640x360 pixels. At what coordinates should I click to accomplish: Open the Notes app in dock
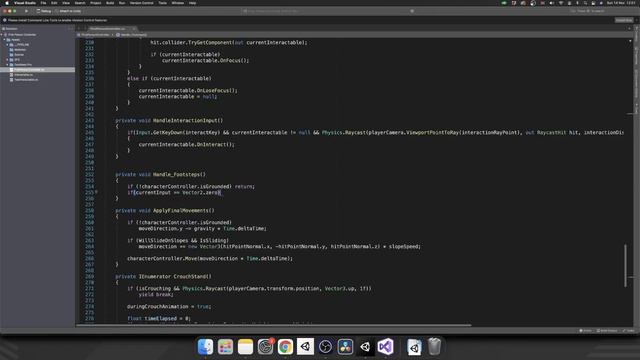coord(245,347)
